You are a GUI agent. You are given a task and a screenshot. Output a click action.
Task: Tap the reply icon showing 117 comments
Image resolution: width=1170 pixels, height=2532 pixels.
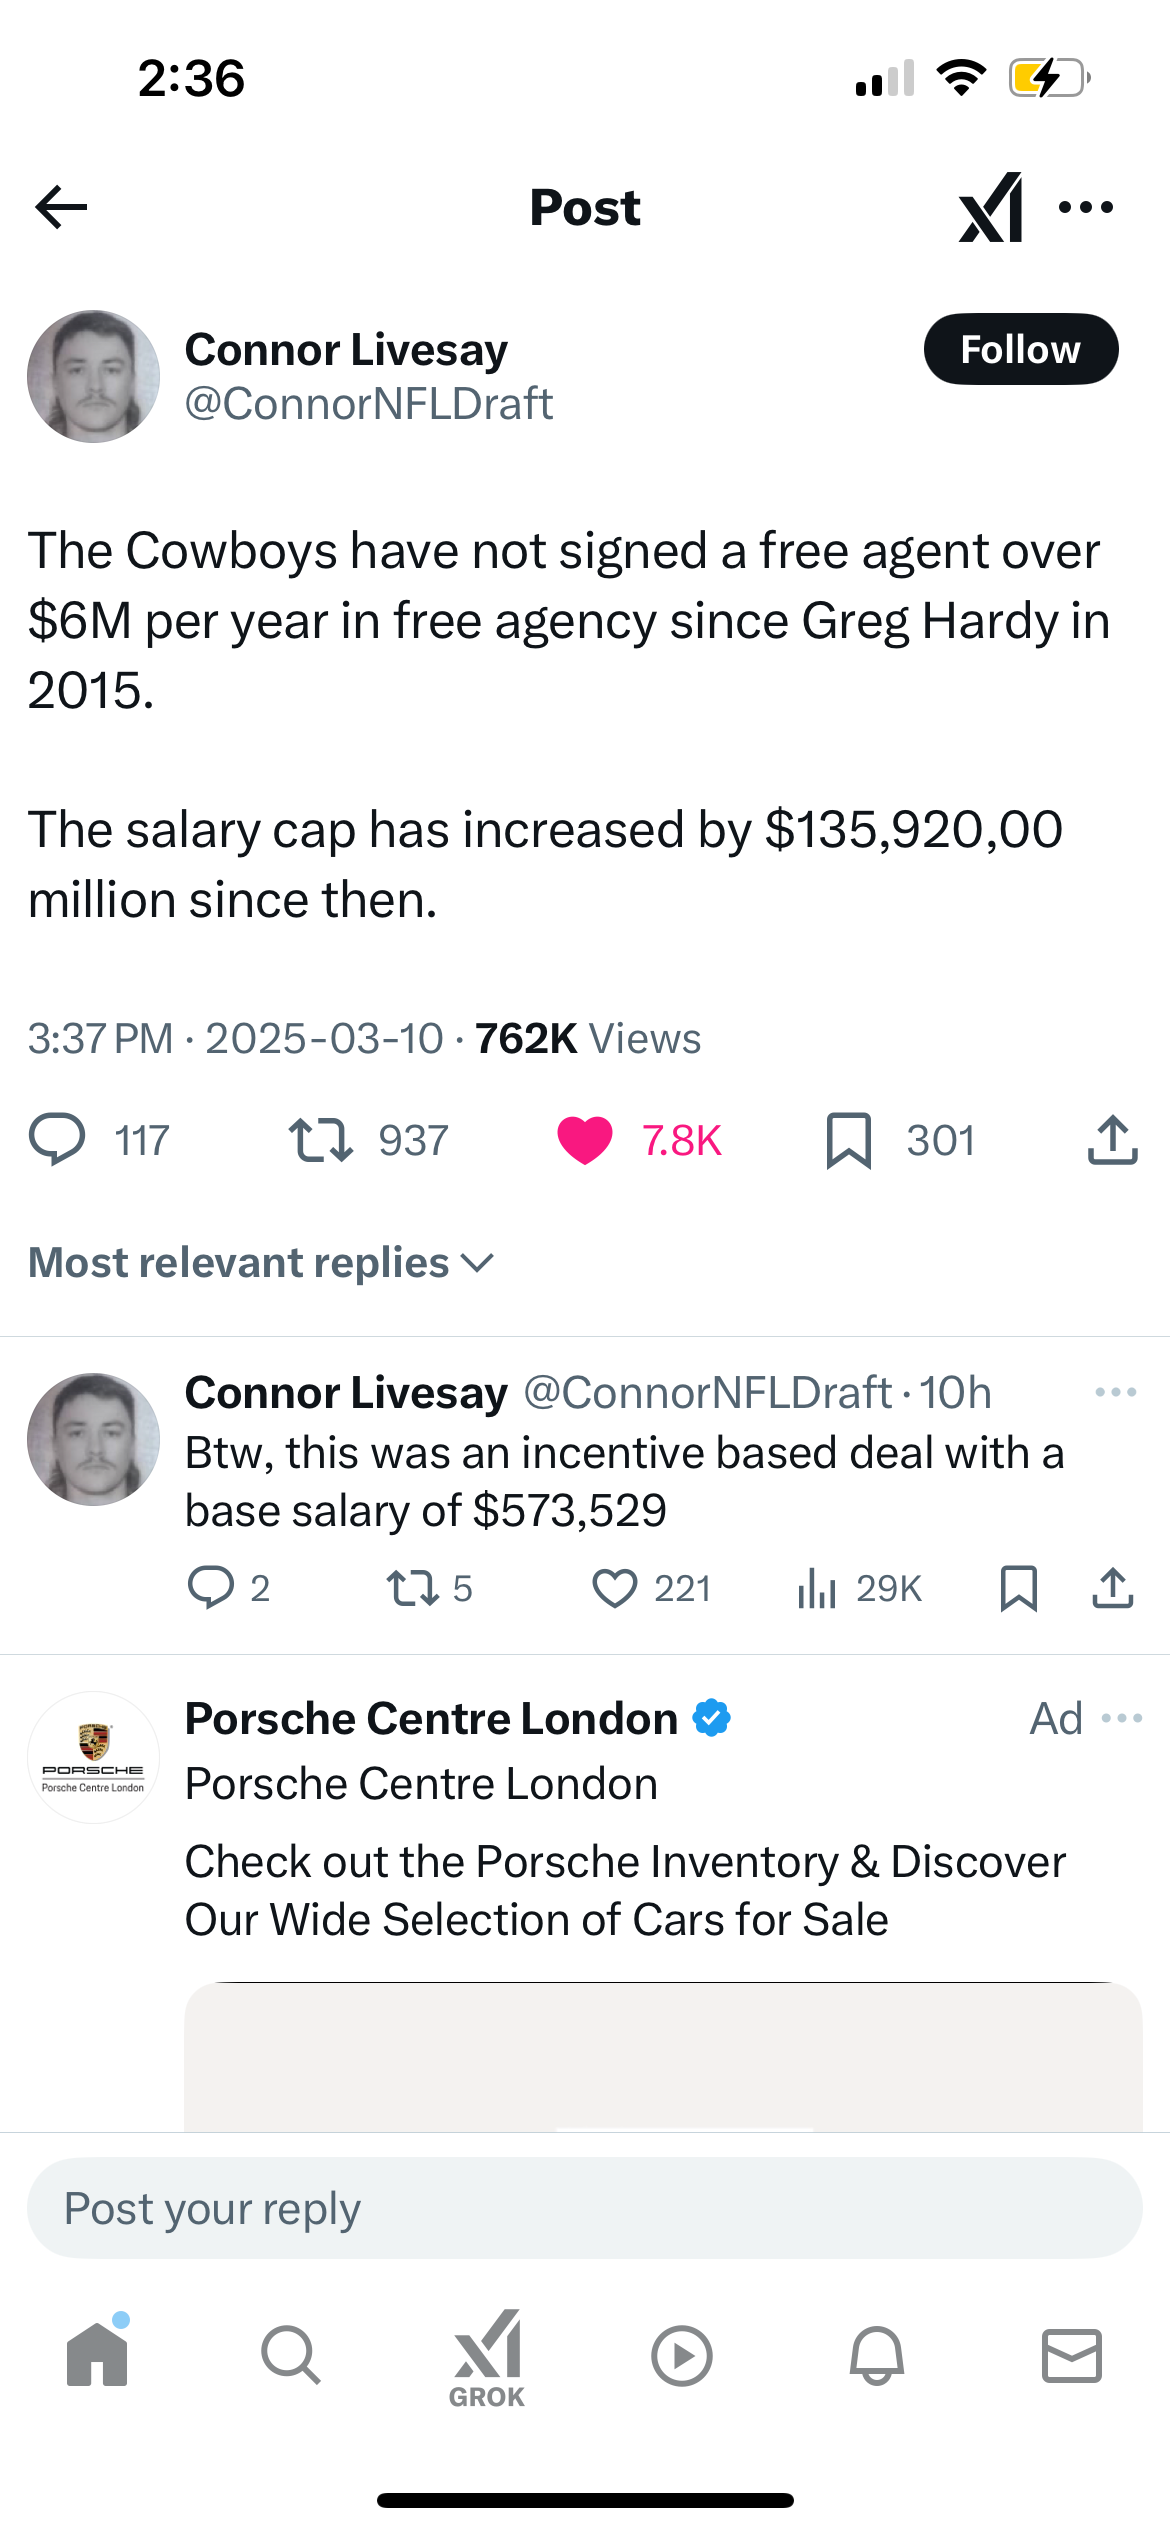[58, 1140]
